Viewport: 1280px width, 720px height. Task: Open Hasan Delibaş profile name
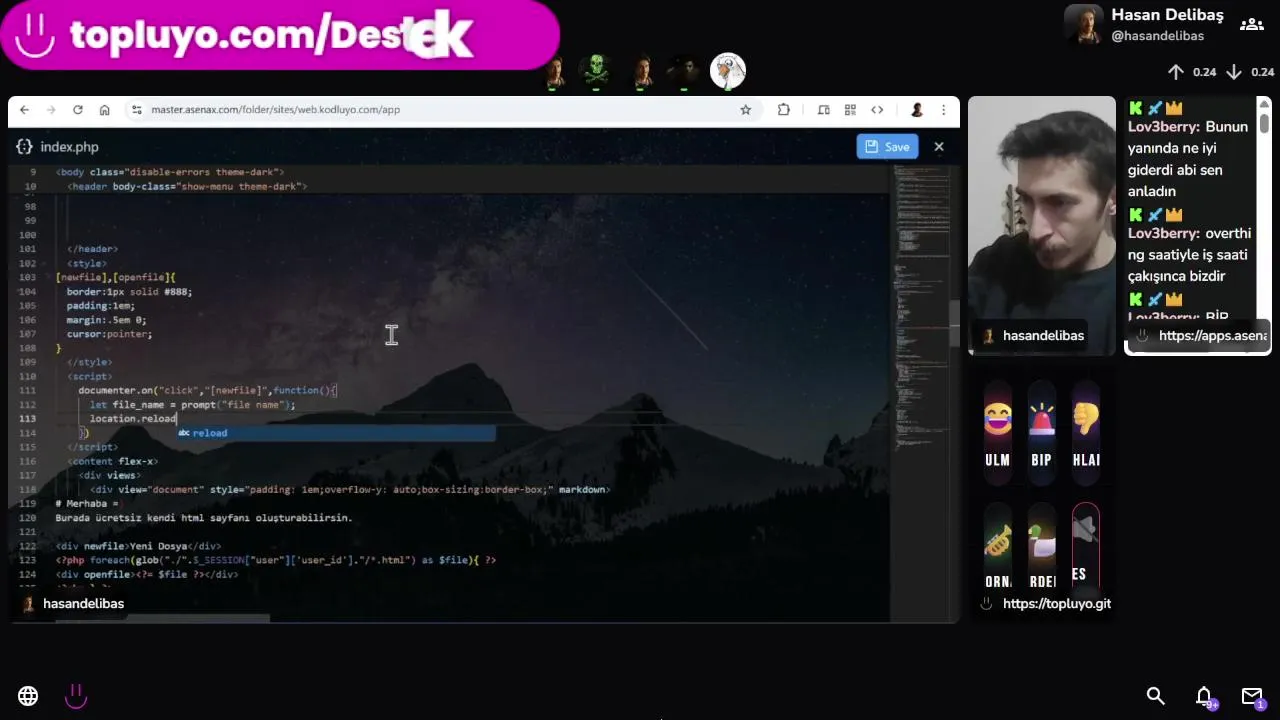(1167, 15)
